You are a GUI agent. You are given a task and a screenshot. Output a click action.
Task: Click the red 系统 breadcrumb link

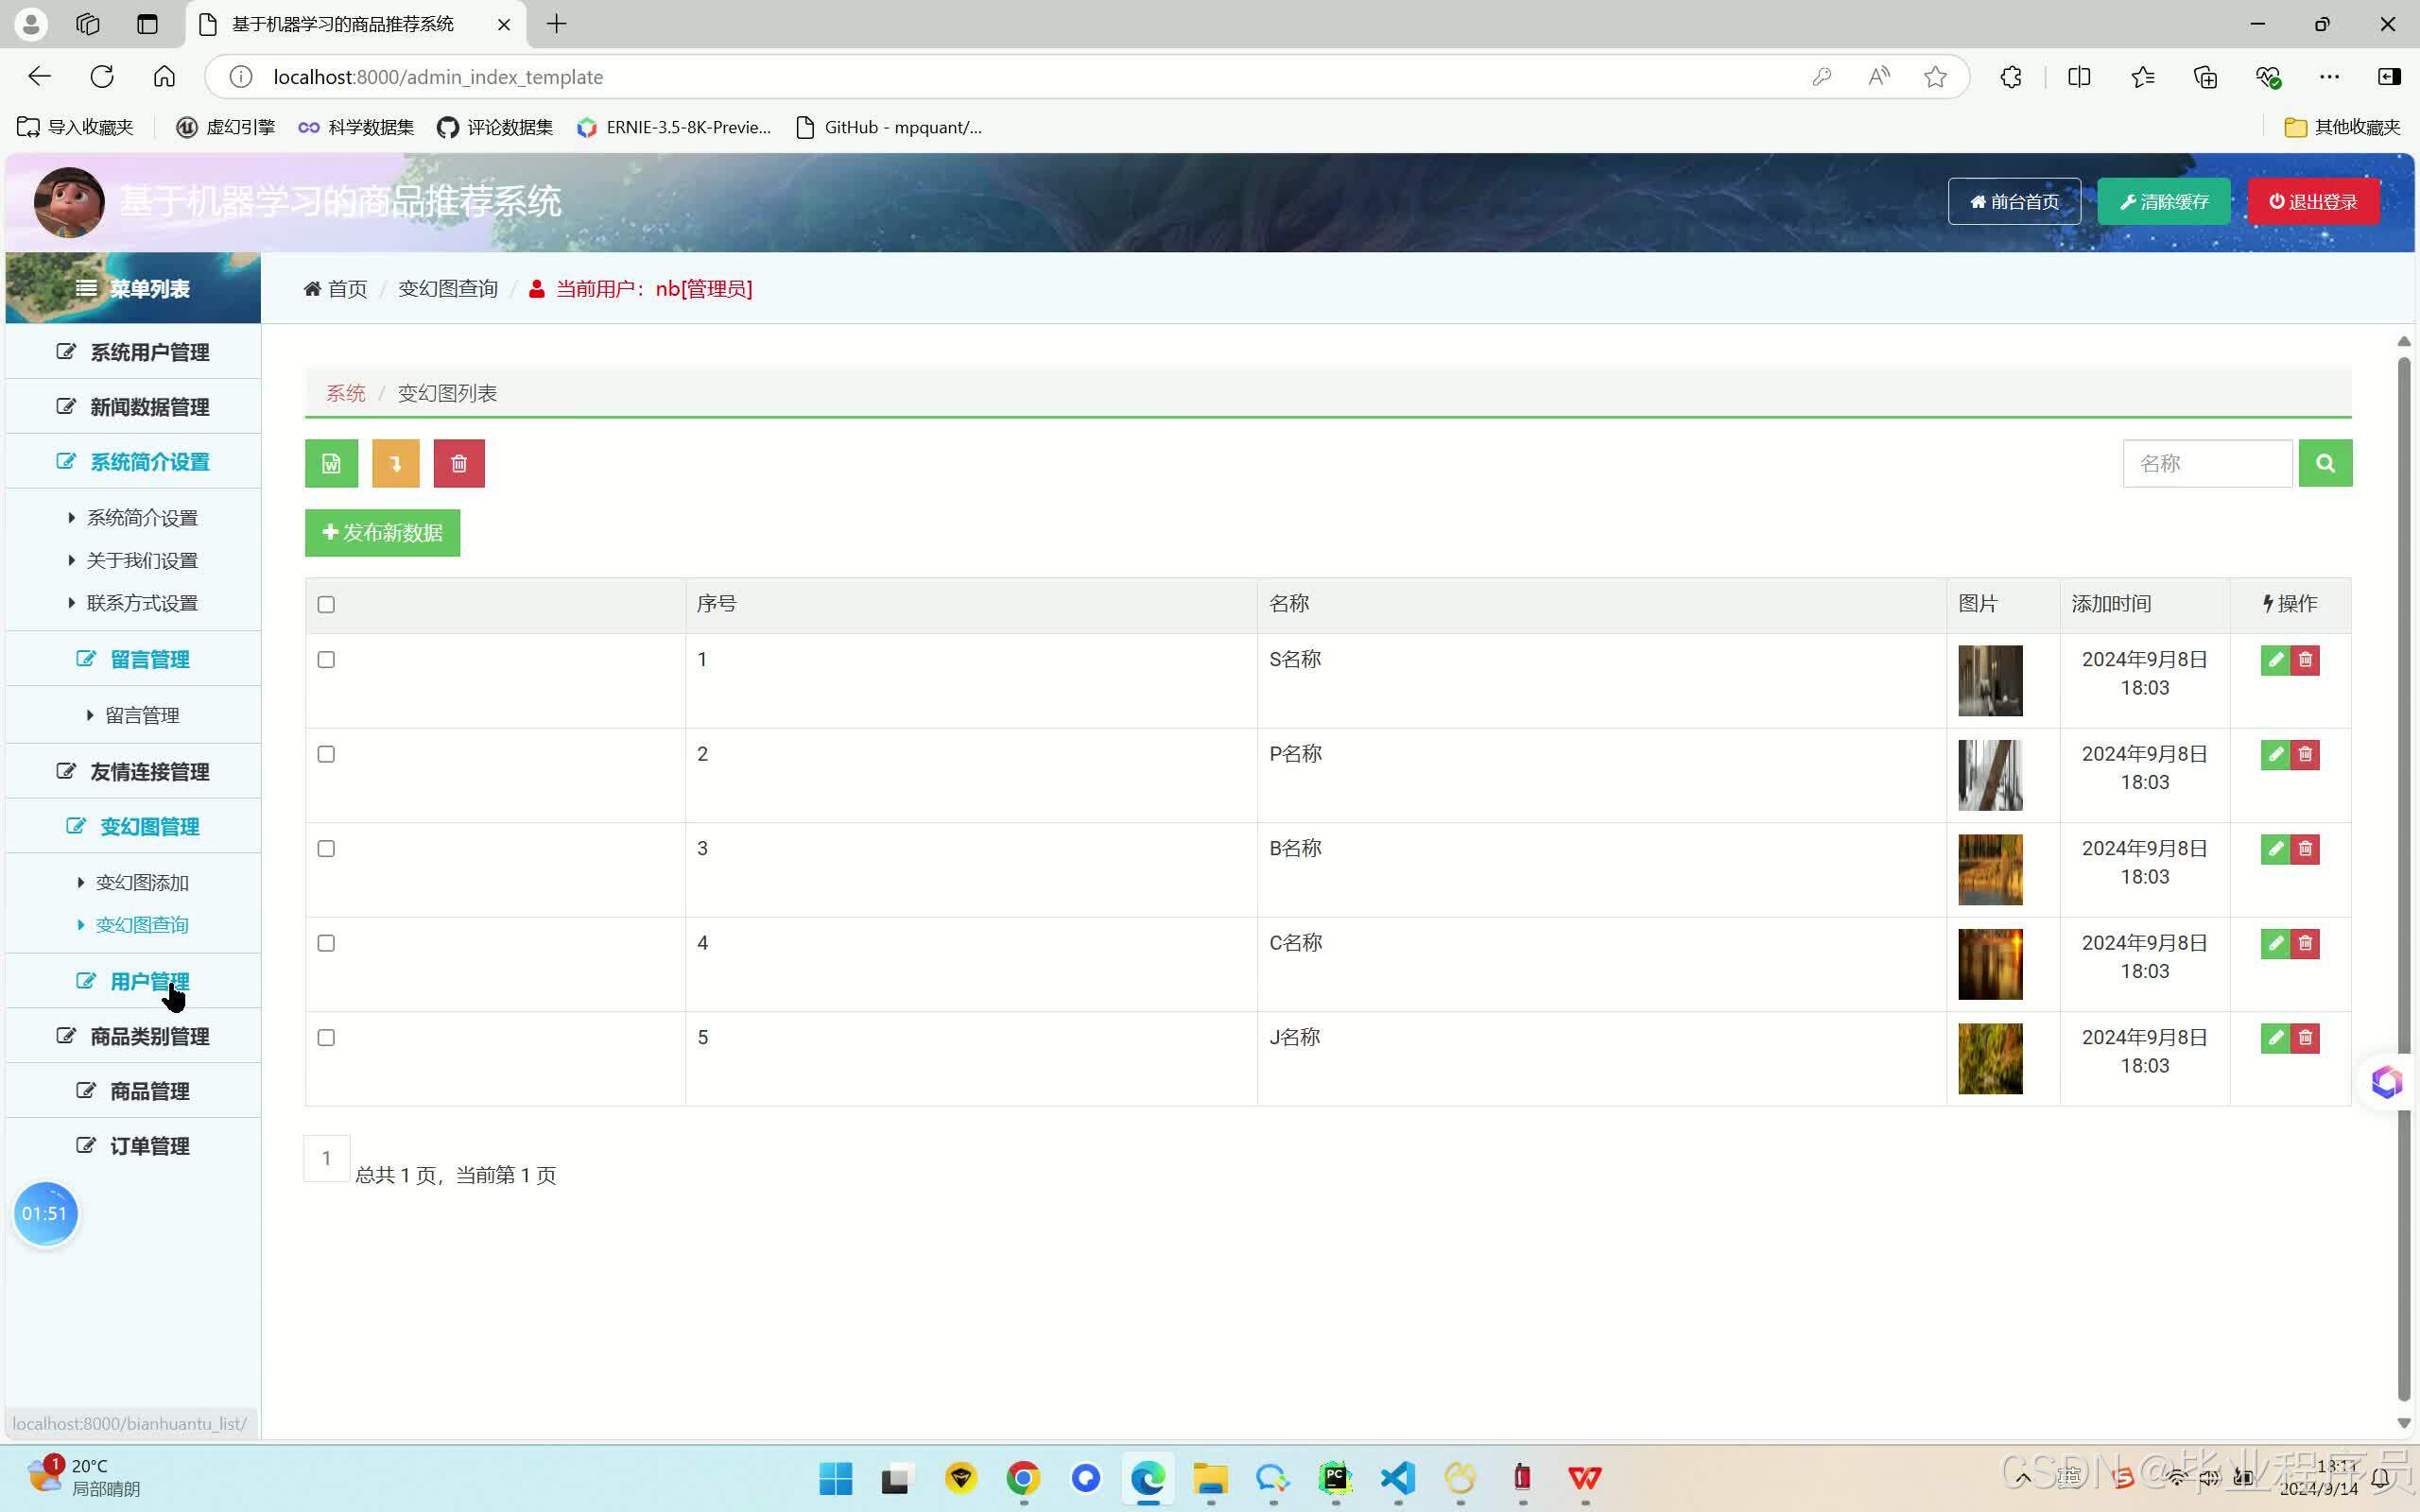(346, 394)
